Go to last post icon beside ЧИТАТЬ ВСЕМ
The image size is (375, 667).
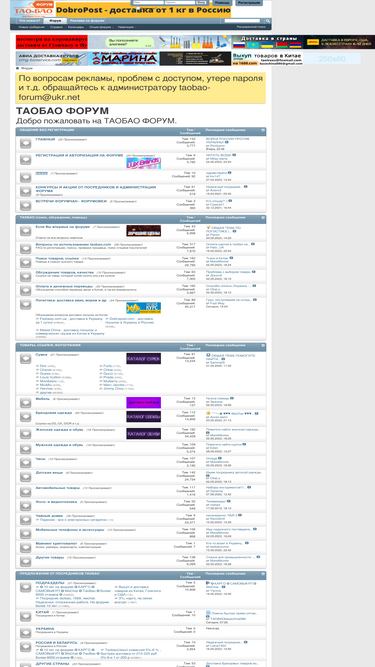pyautogui.click(x=234, y=155)
